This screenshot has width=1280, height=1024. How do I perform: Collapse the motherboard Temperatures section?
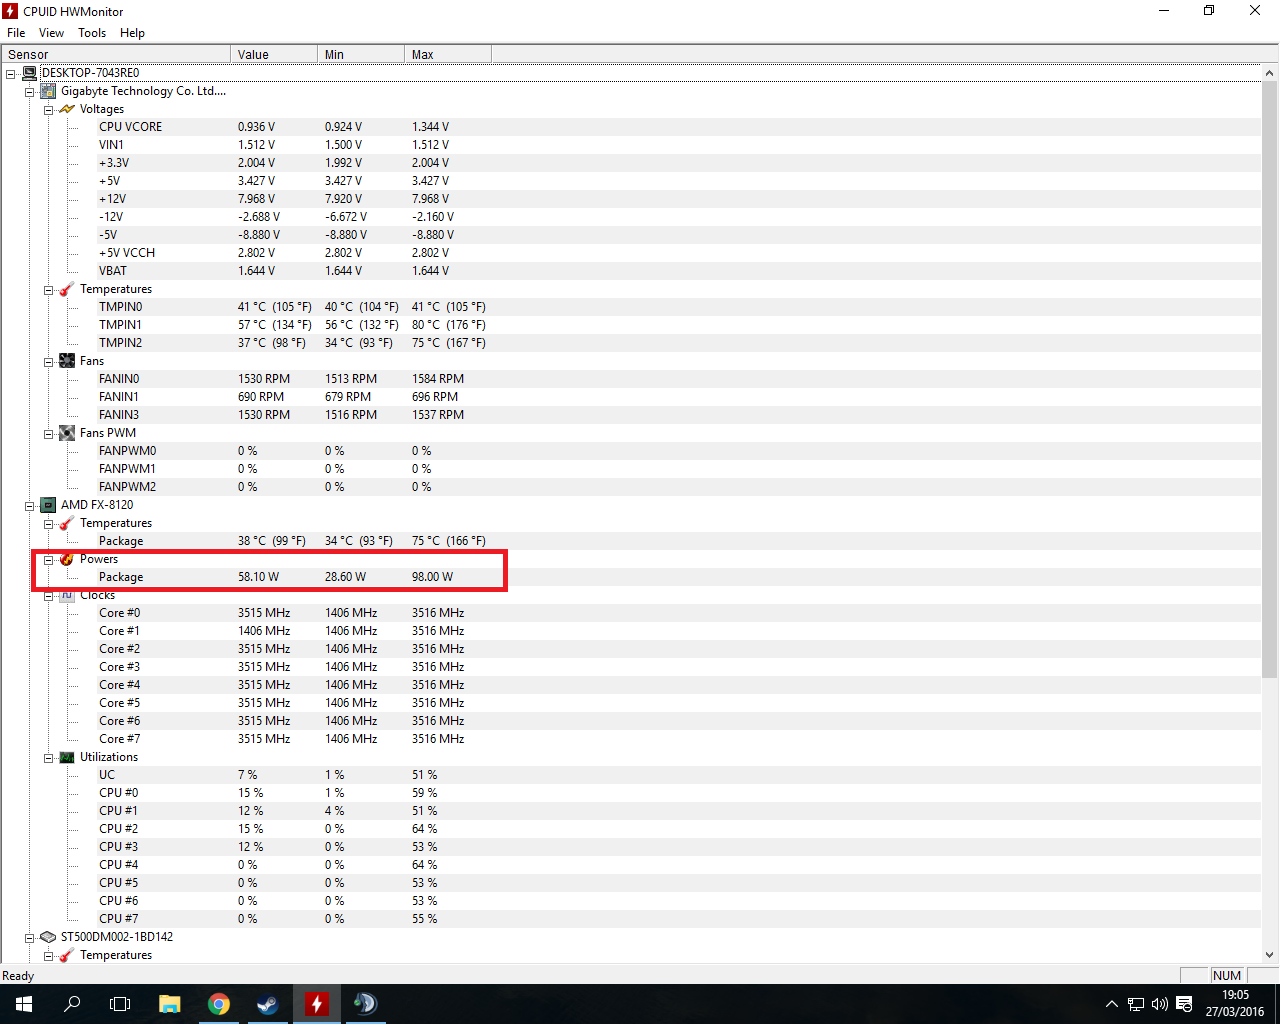pos(48,290)
